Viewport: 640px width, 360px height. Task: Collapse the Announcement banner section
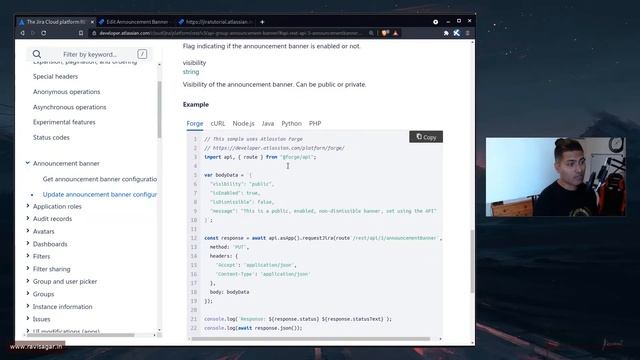click(28, 163)
